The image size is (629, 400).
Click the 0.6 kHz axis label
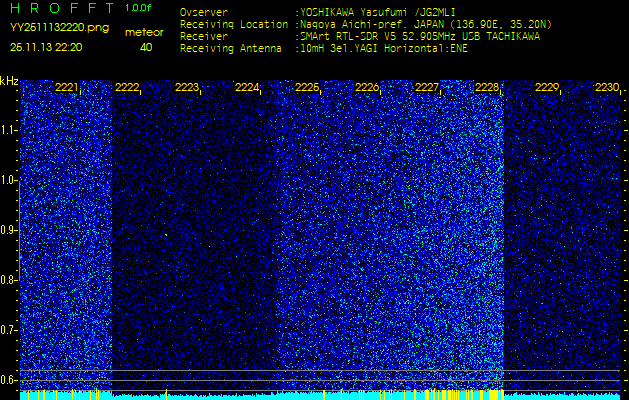8,380
